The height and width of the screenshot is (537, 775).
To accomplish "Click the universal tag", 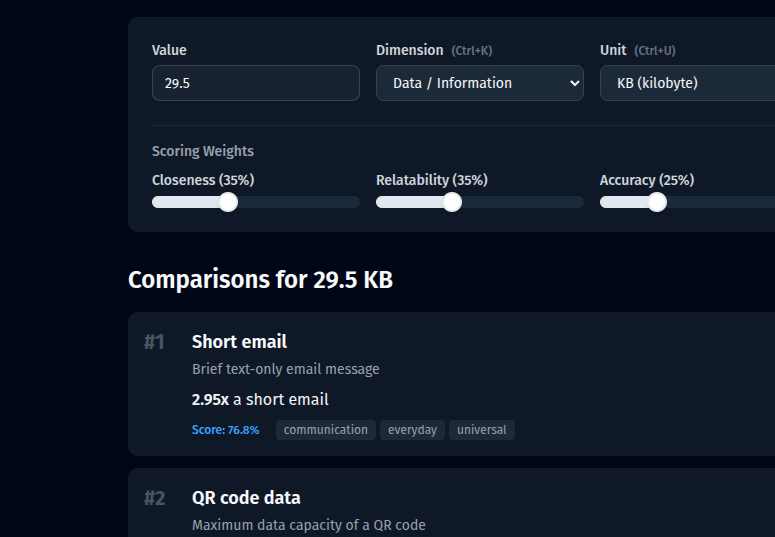I will pos(481,430).
